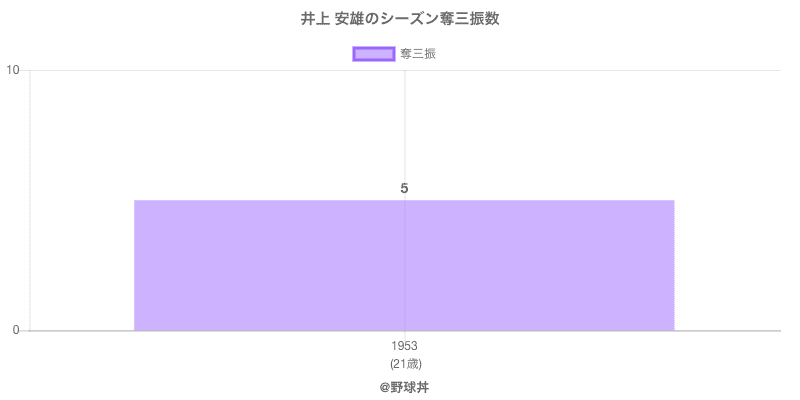
Task: Click the data label 5 above the bar
Action: coord(404,188)
